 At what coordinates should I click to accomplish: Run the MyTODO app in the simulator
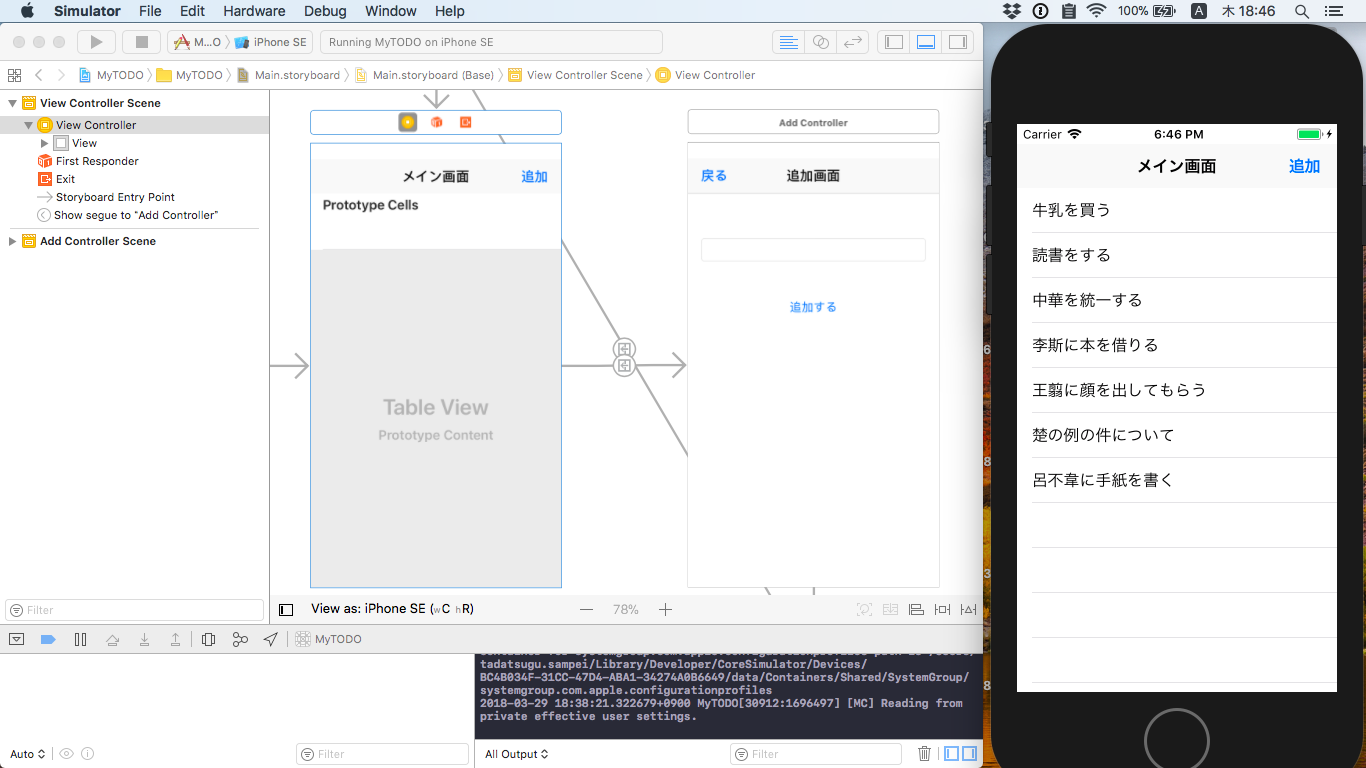94,41
